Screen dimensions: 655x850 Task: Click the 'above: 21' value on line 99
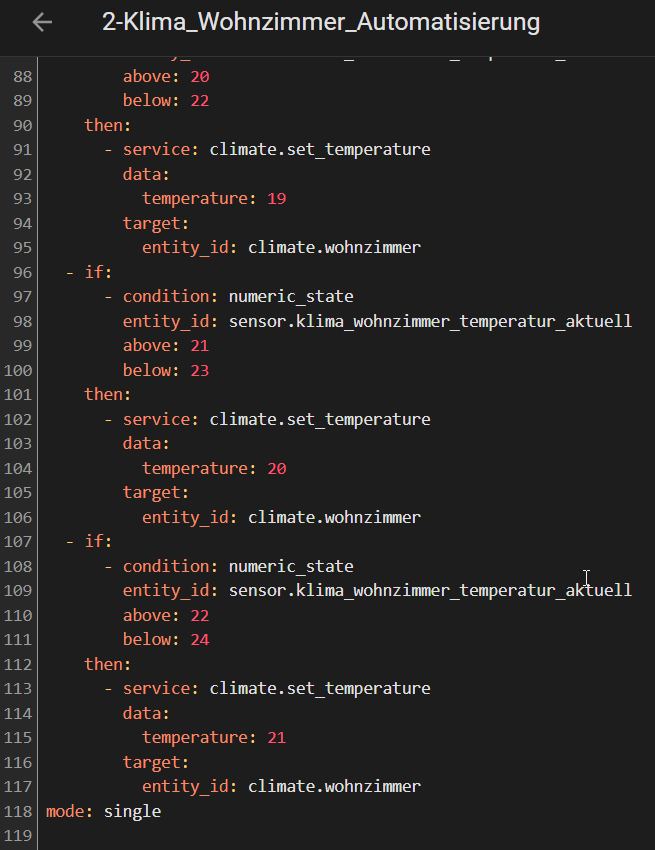(200, 346)
